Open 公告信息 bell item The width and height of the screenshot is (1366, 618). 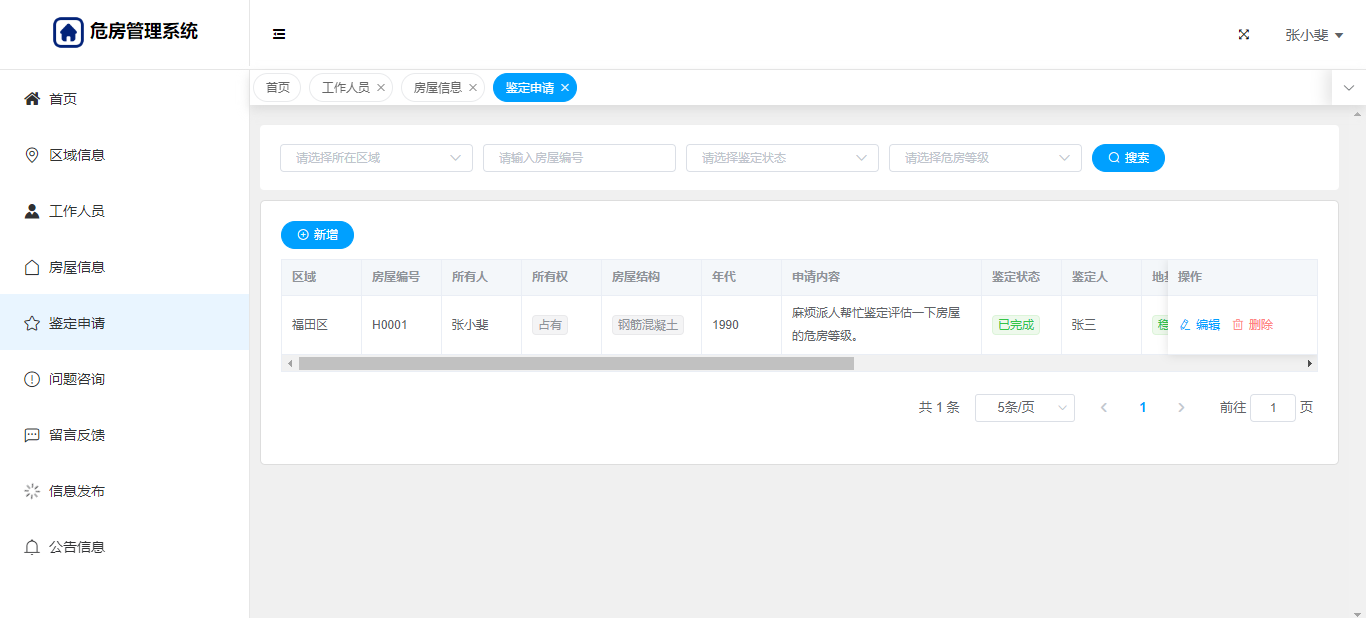[x=77, y=547]
